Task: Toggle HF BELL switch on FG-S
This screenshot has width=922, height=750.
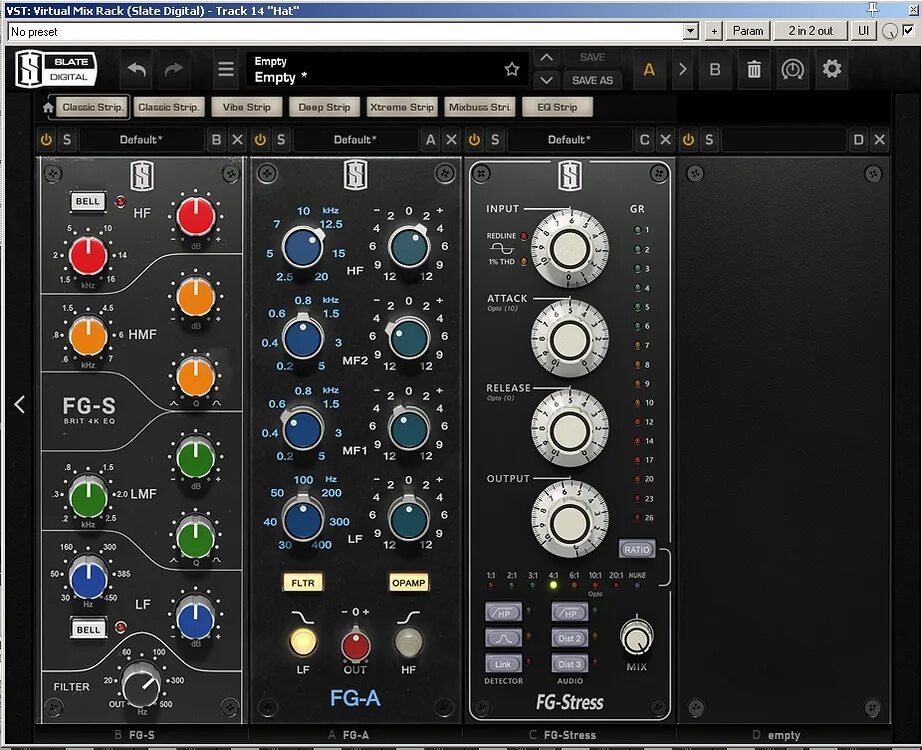Action: pos(88,201)
